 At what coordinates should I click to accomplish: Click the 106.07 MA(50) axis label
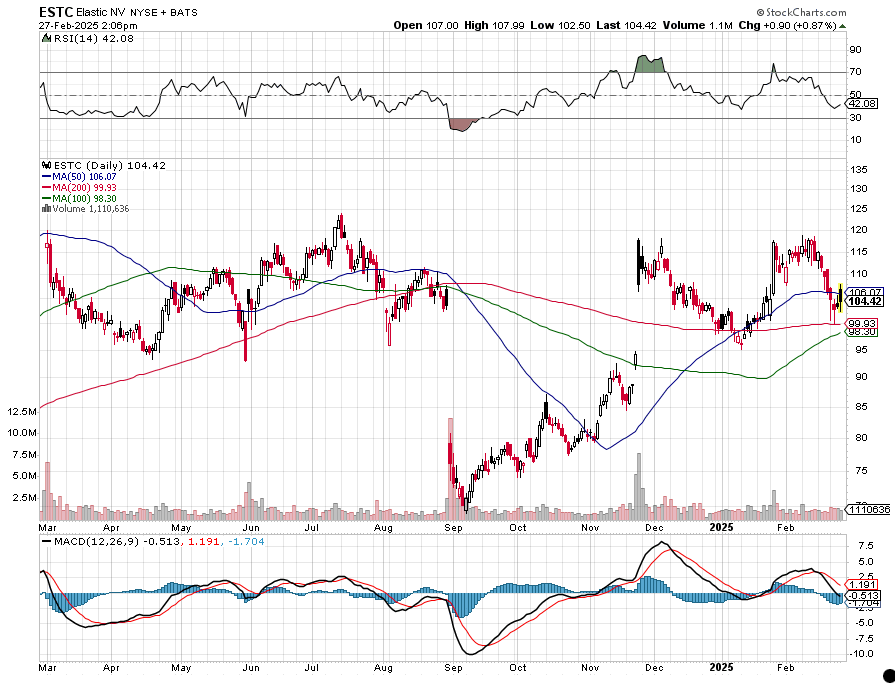pos(862,291)
